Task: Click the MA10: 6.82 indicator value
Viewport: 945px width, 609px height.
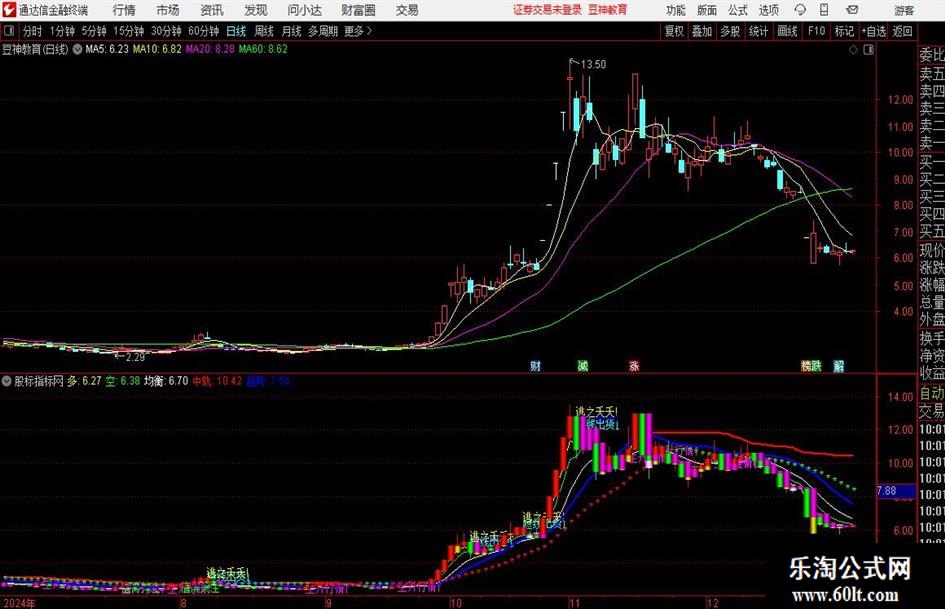Action: pyautogui.click(x=157, y=49)
